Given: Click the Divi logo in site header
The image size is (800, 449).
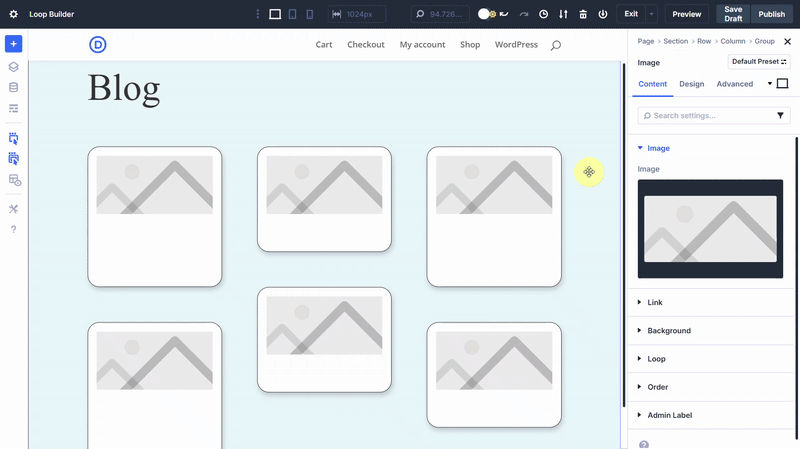Looking at the screenshot, I should coord(98,45).
